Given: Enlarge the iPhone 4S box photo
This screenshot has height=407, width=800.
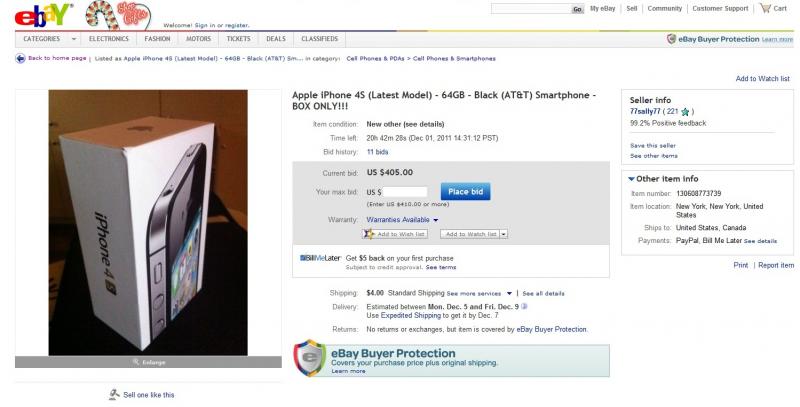Looking at the screenshot, I should coord(148,362).
